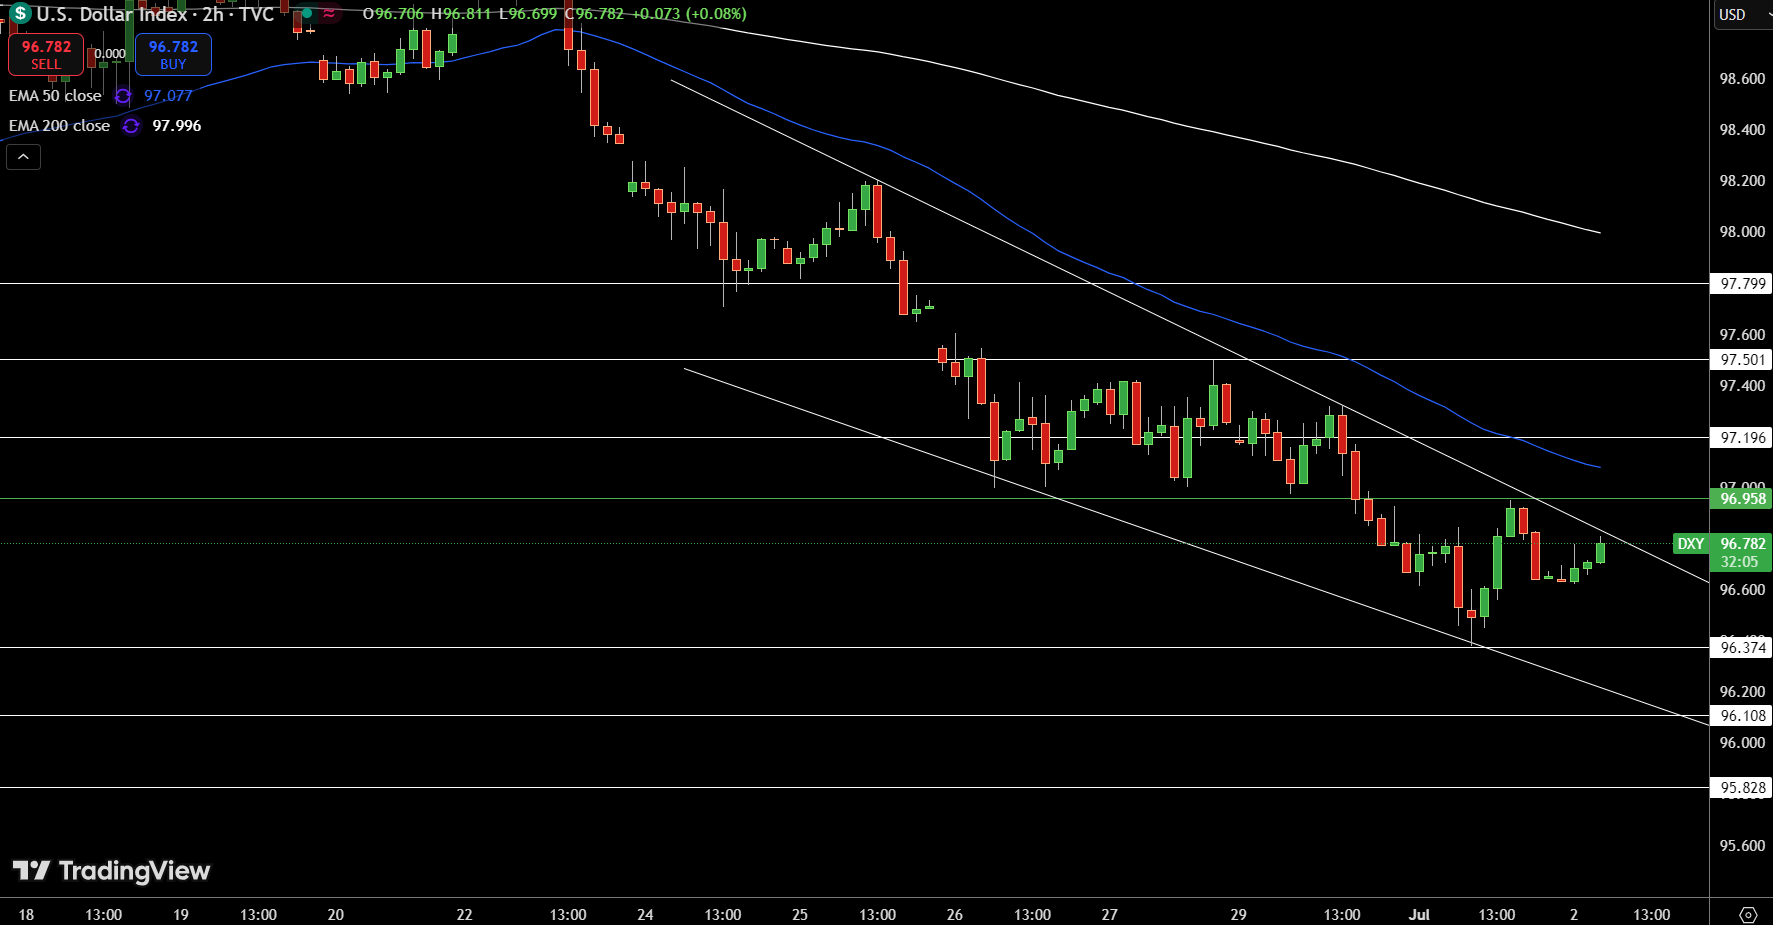Open the U.S. Dollar Index symbol title
1773x925 pixels.
point(155,14)
